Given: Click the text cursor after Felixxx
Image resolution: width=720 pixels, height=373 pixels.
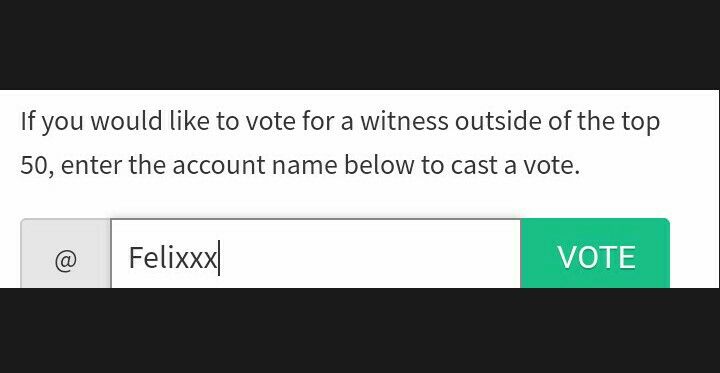Looking at the screenshot, I should [x=219, y=258].
